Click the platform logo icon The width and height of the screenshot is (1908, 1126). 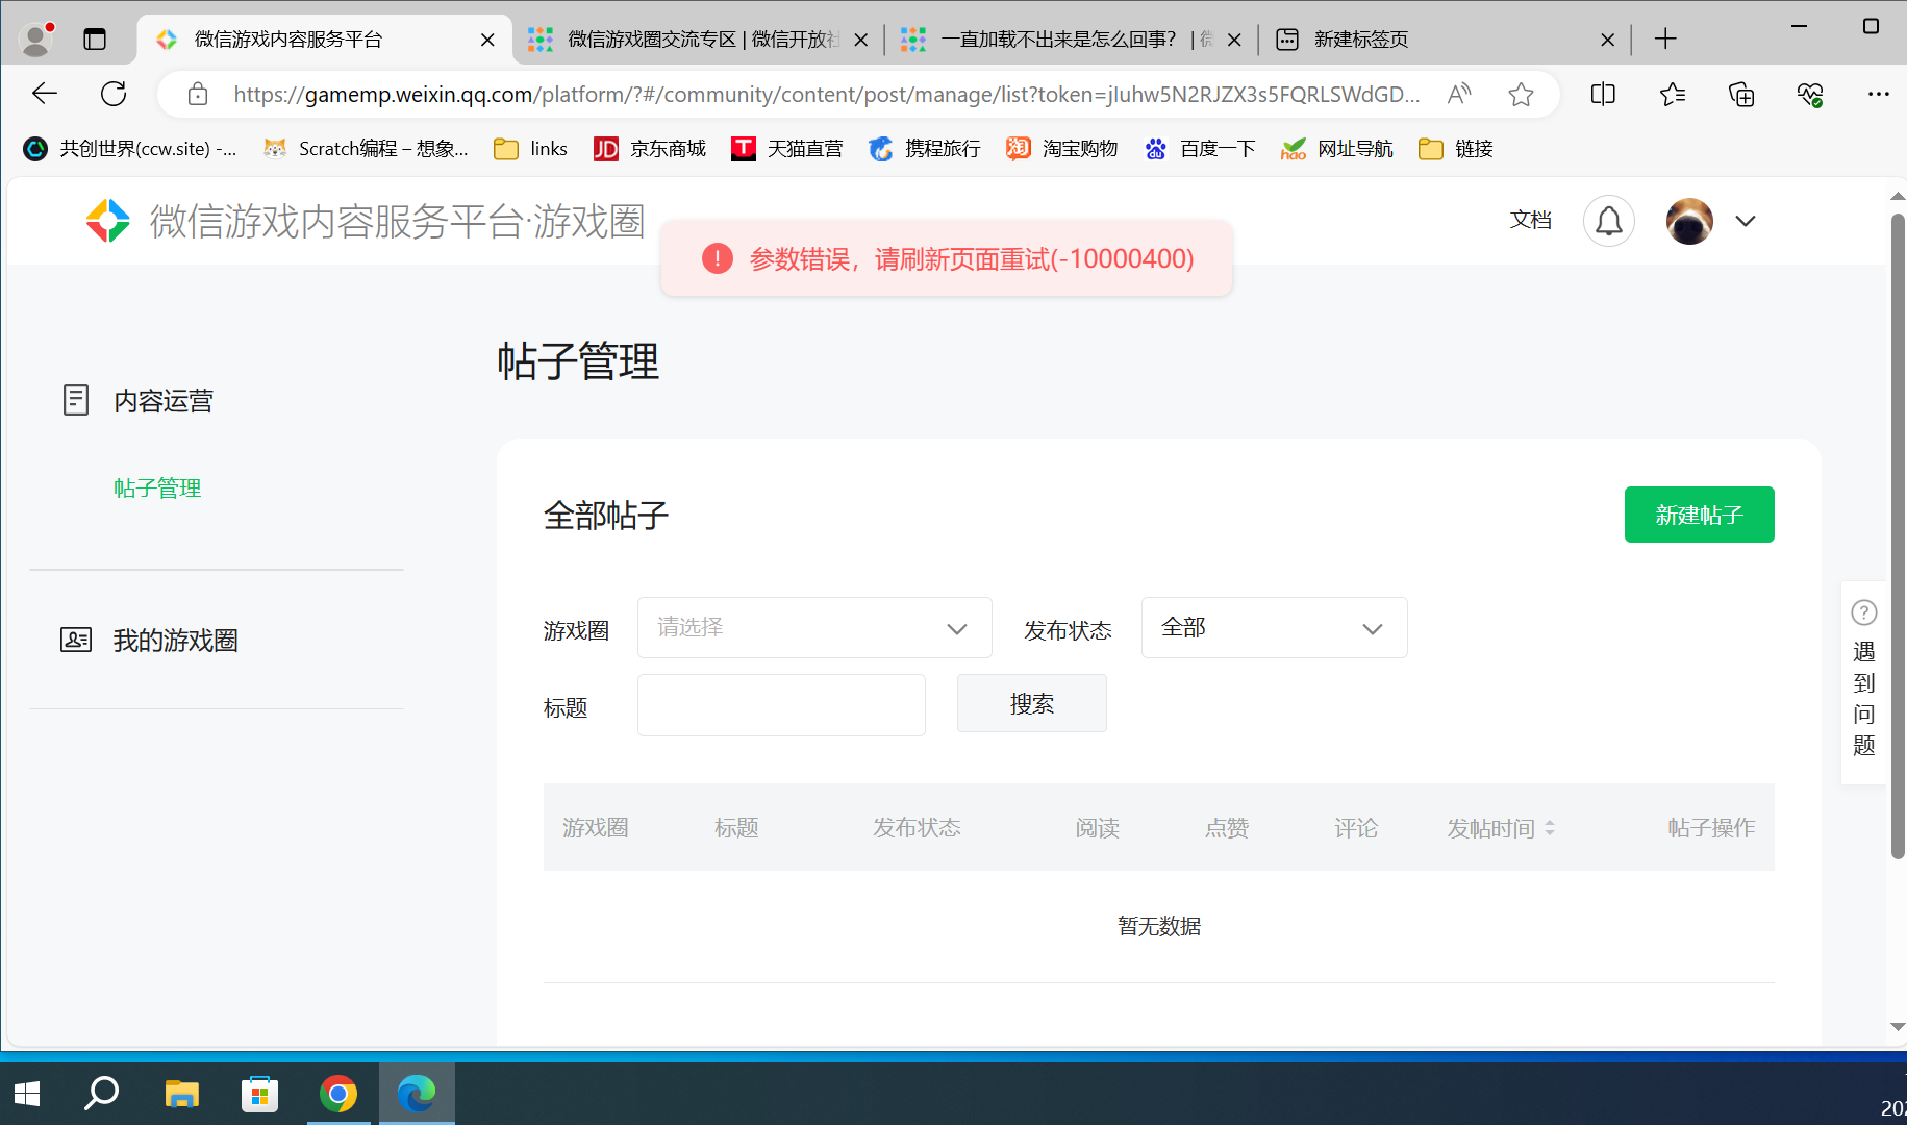pos(108,221)
